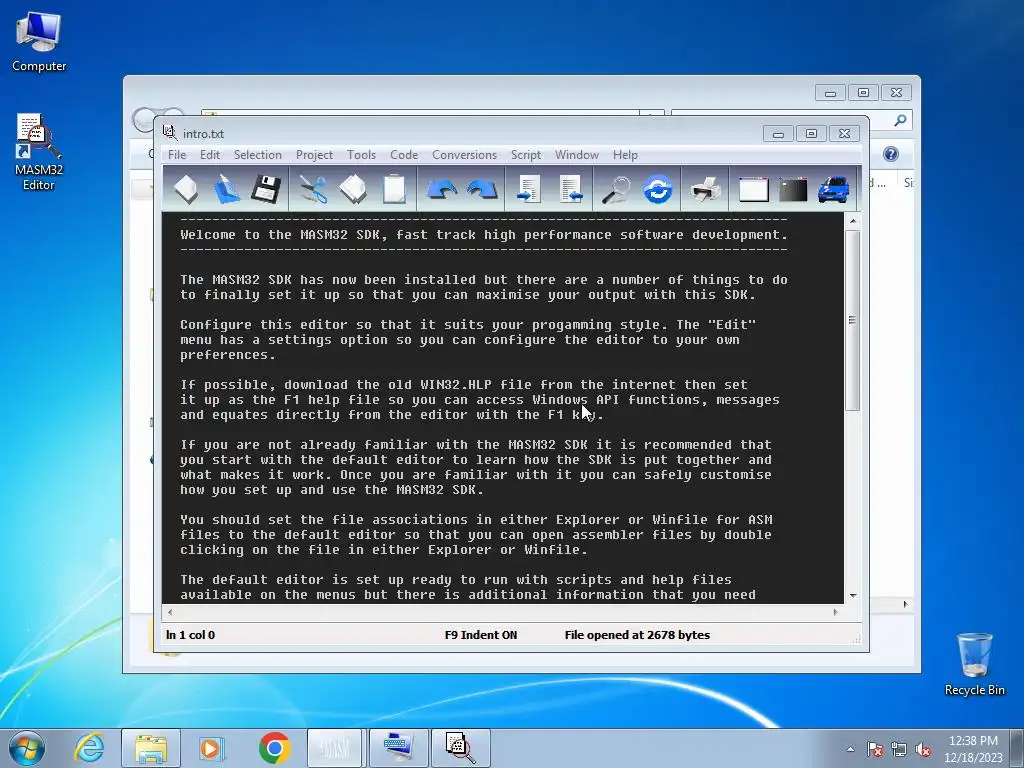Click the 'ln 1 col 0' status text

(x=190, y=635)
